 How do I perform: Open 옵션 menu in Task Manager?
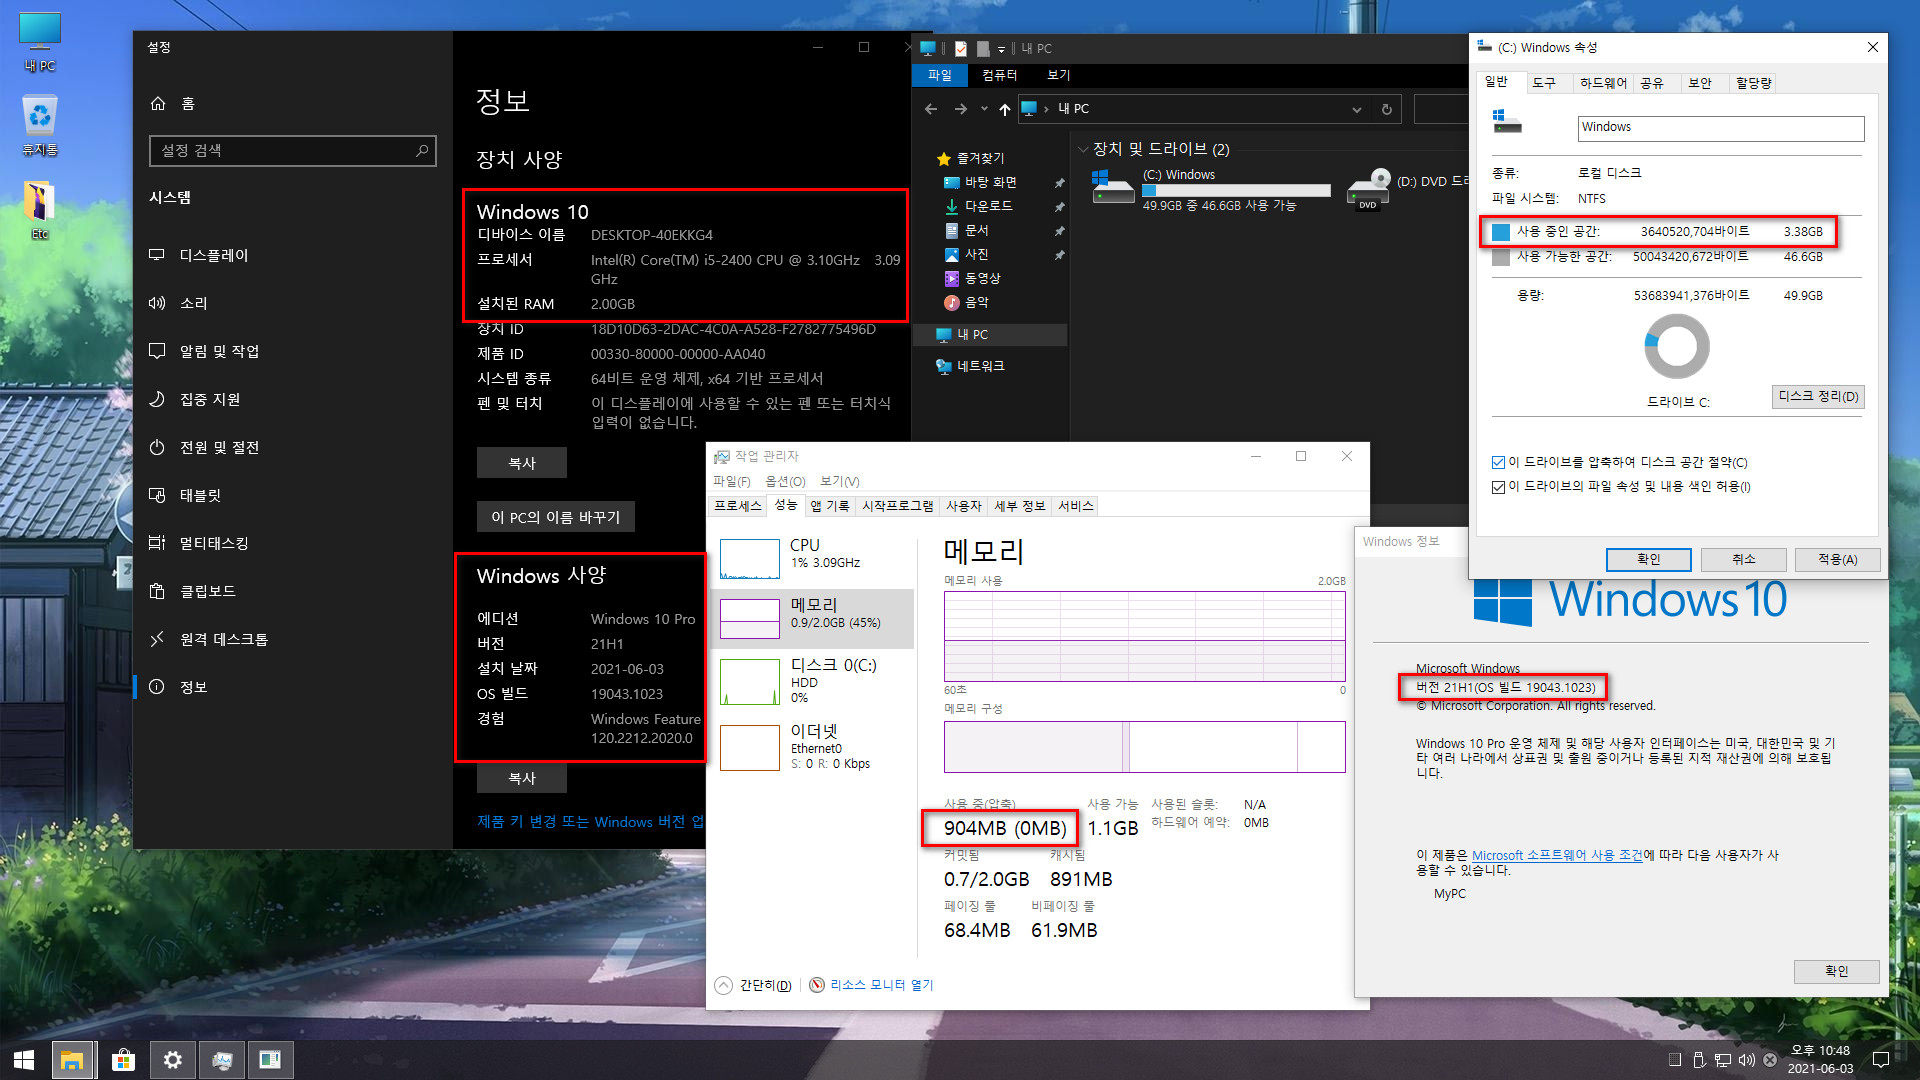(785, 481)
